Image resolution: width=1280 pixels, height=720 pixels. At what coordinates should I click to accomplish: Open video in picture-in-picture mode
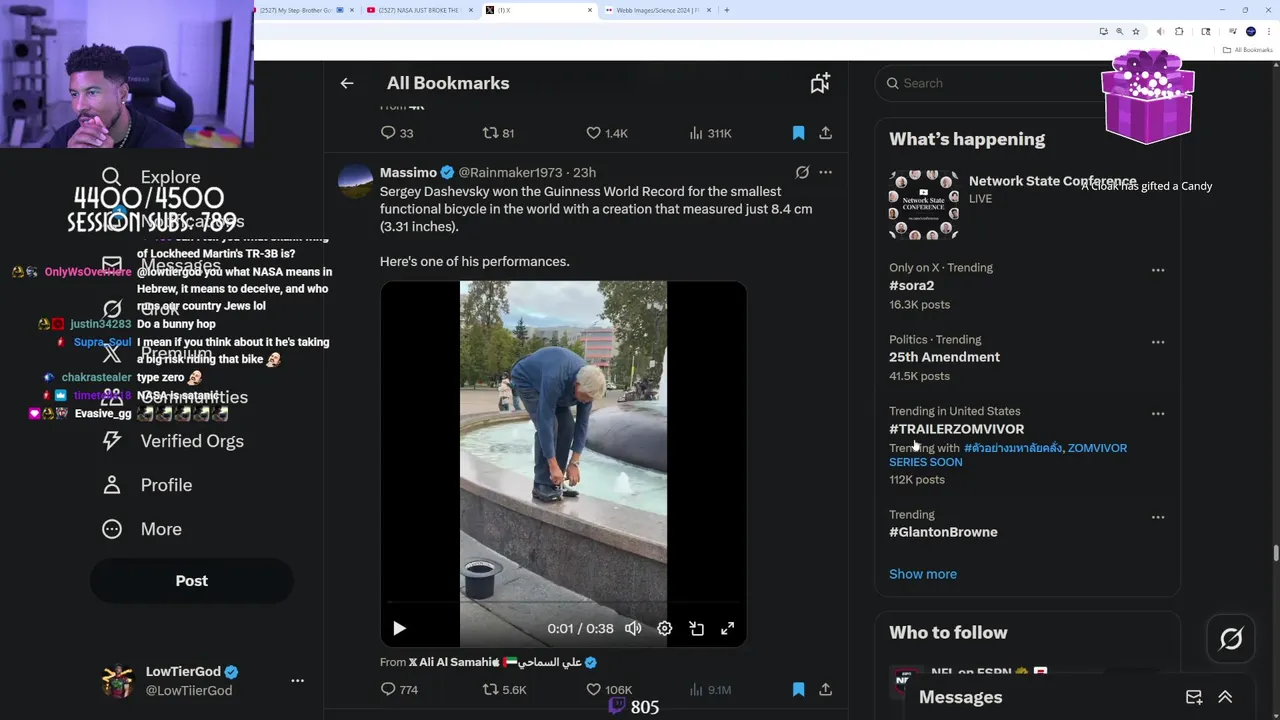(697, 628)
